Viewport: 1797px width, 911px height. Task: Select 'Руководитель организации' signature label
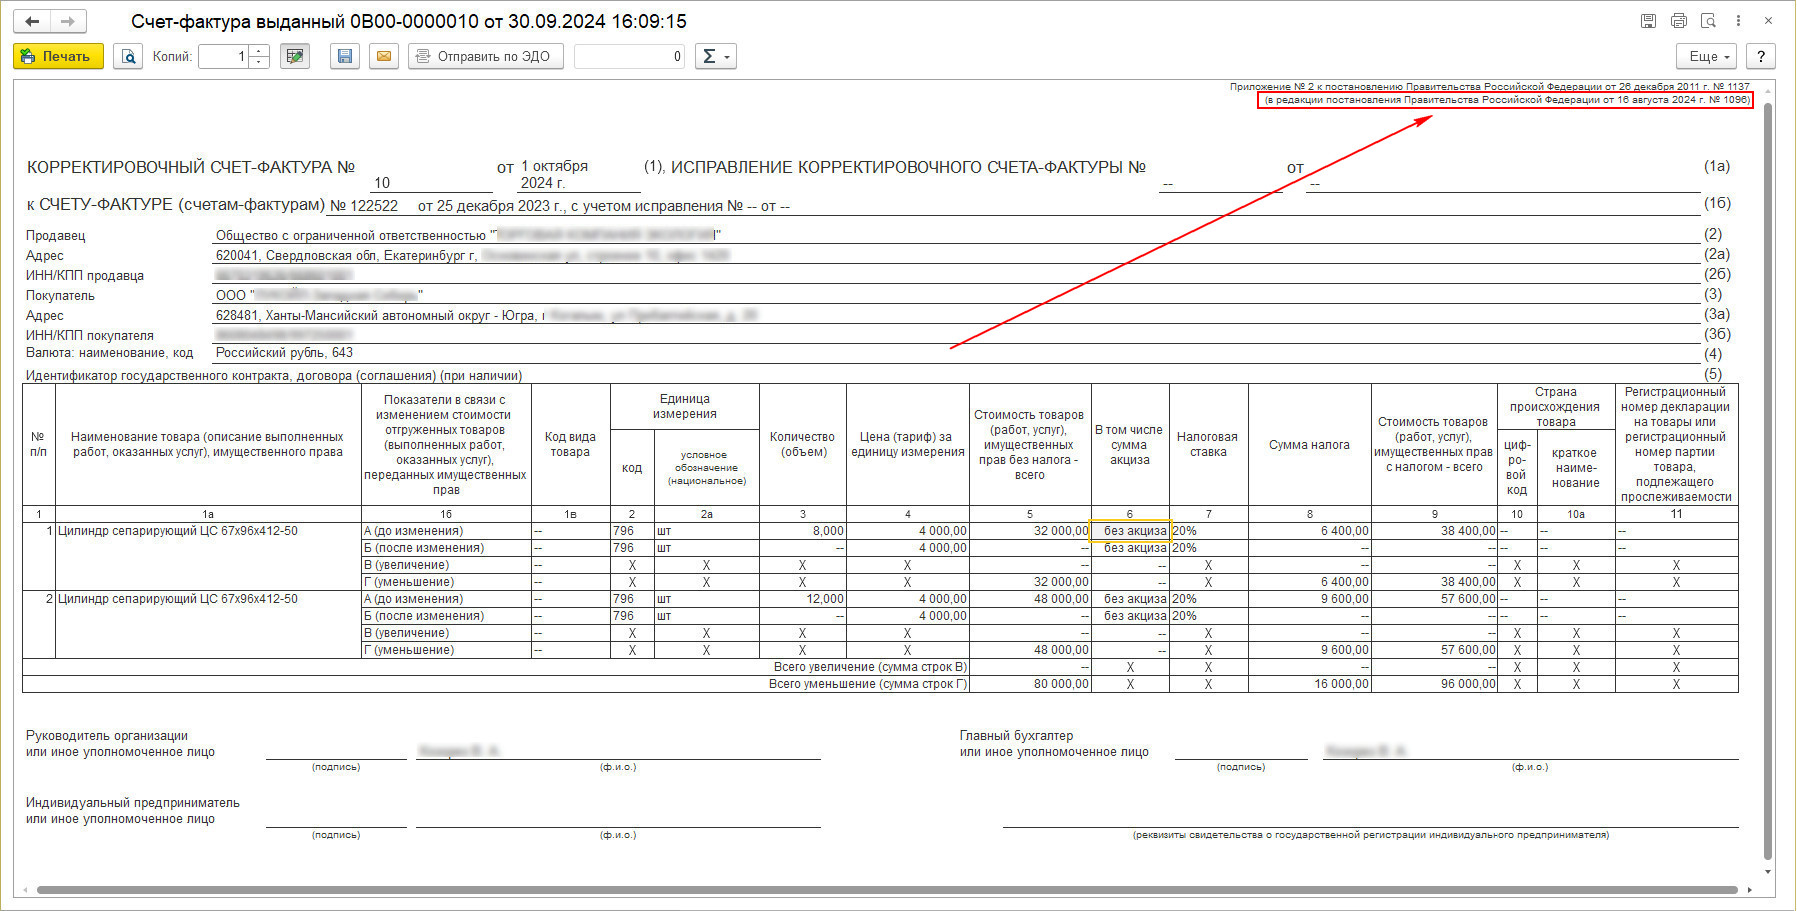(x=107, y=735)
